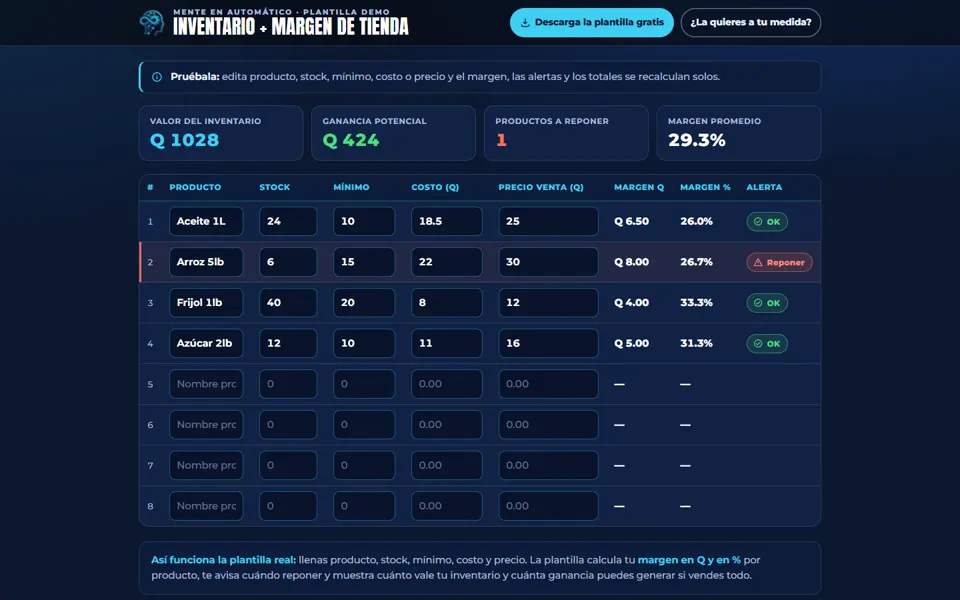
Task: Select the stock field showing 24 for Aceite
Action: click(x=288, y=221)
